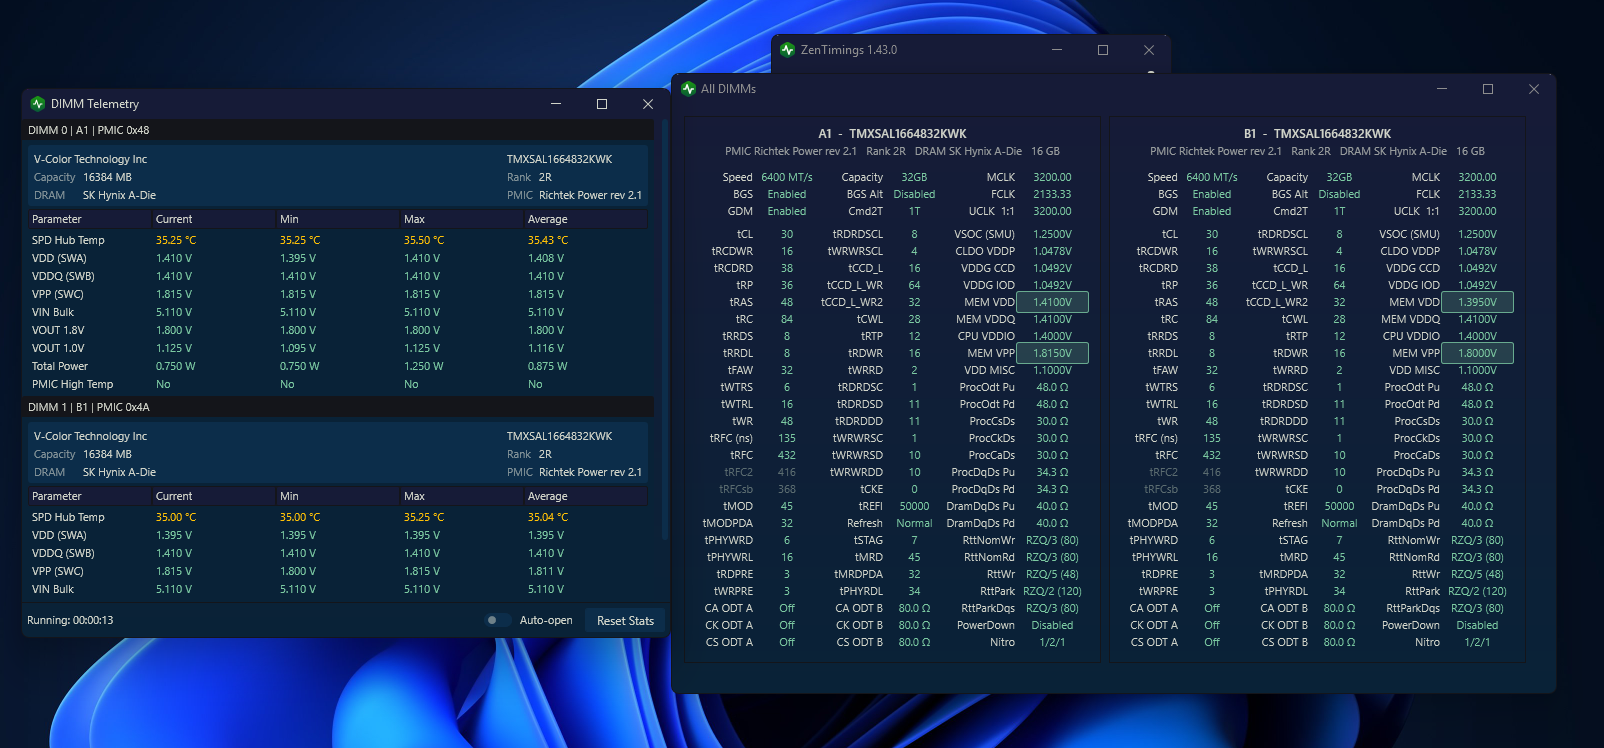This screenshot has width=1604, height=748.
Task: Click the Reset Stats button
Action: tap(625, 621)
